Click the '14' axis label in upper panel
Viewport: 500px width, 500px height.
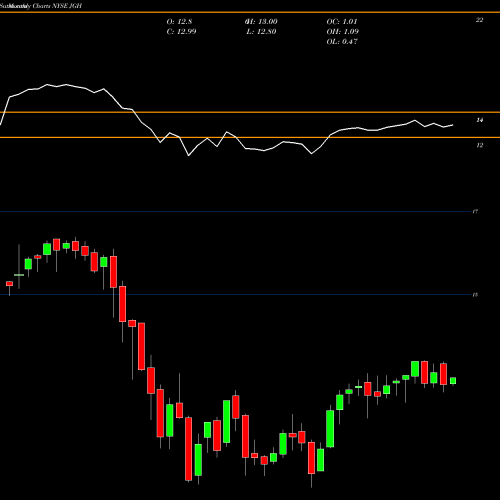pos(479,120)
